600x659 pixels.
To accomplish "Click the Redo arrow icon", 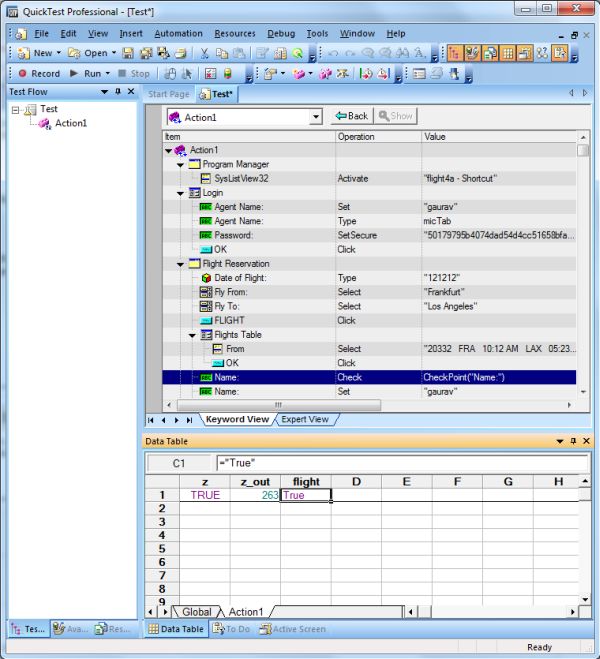I will pos(350,53).
